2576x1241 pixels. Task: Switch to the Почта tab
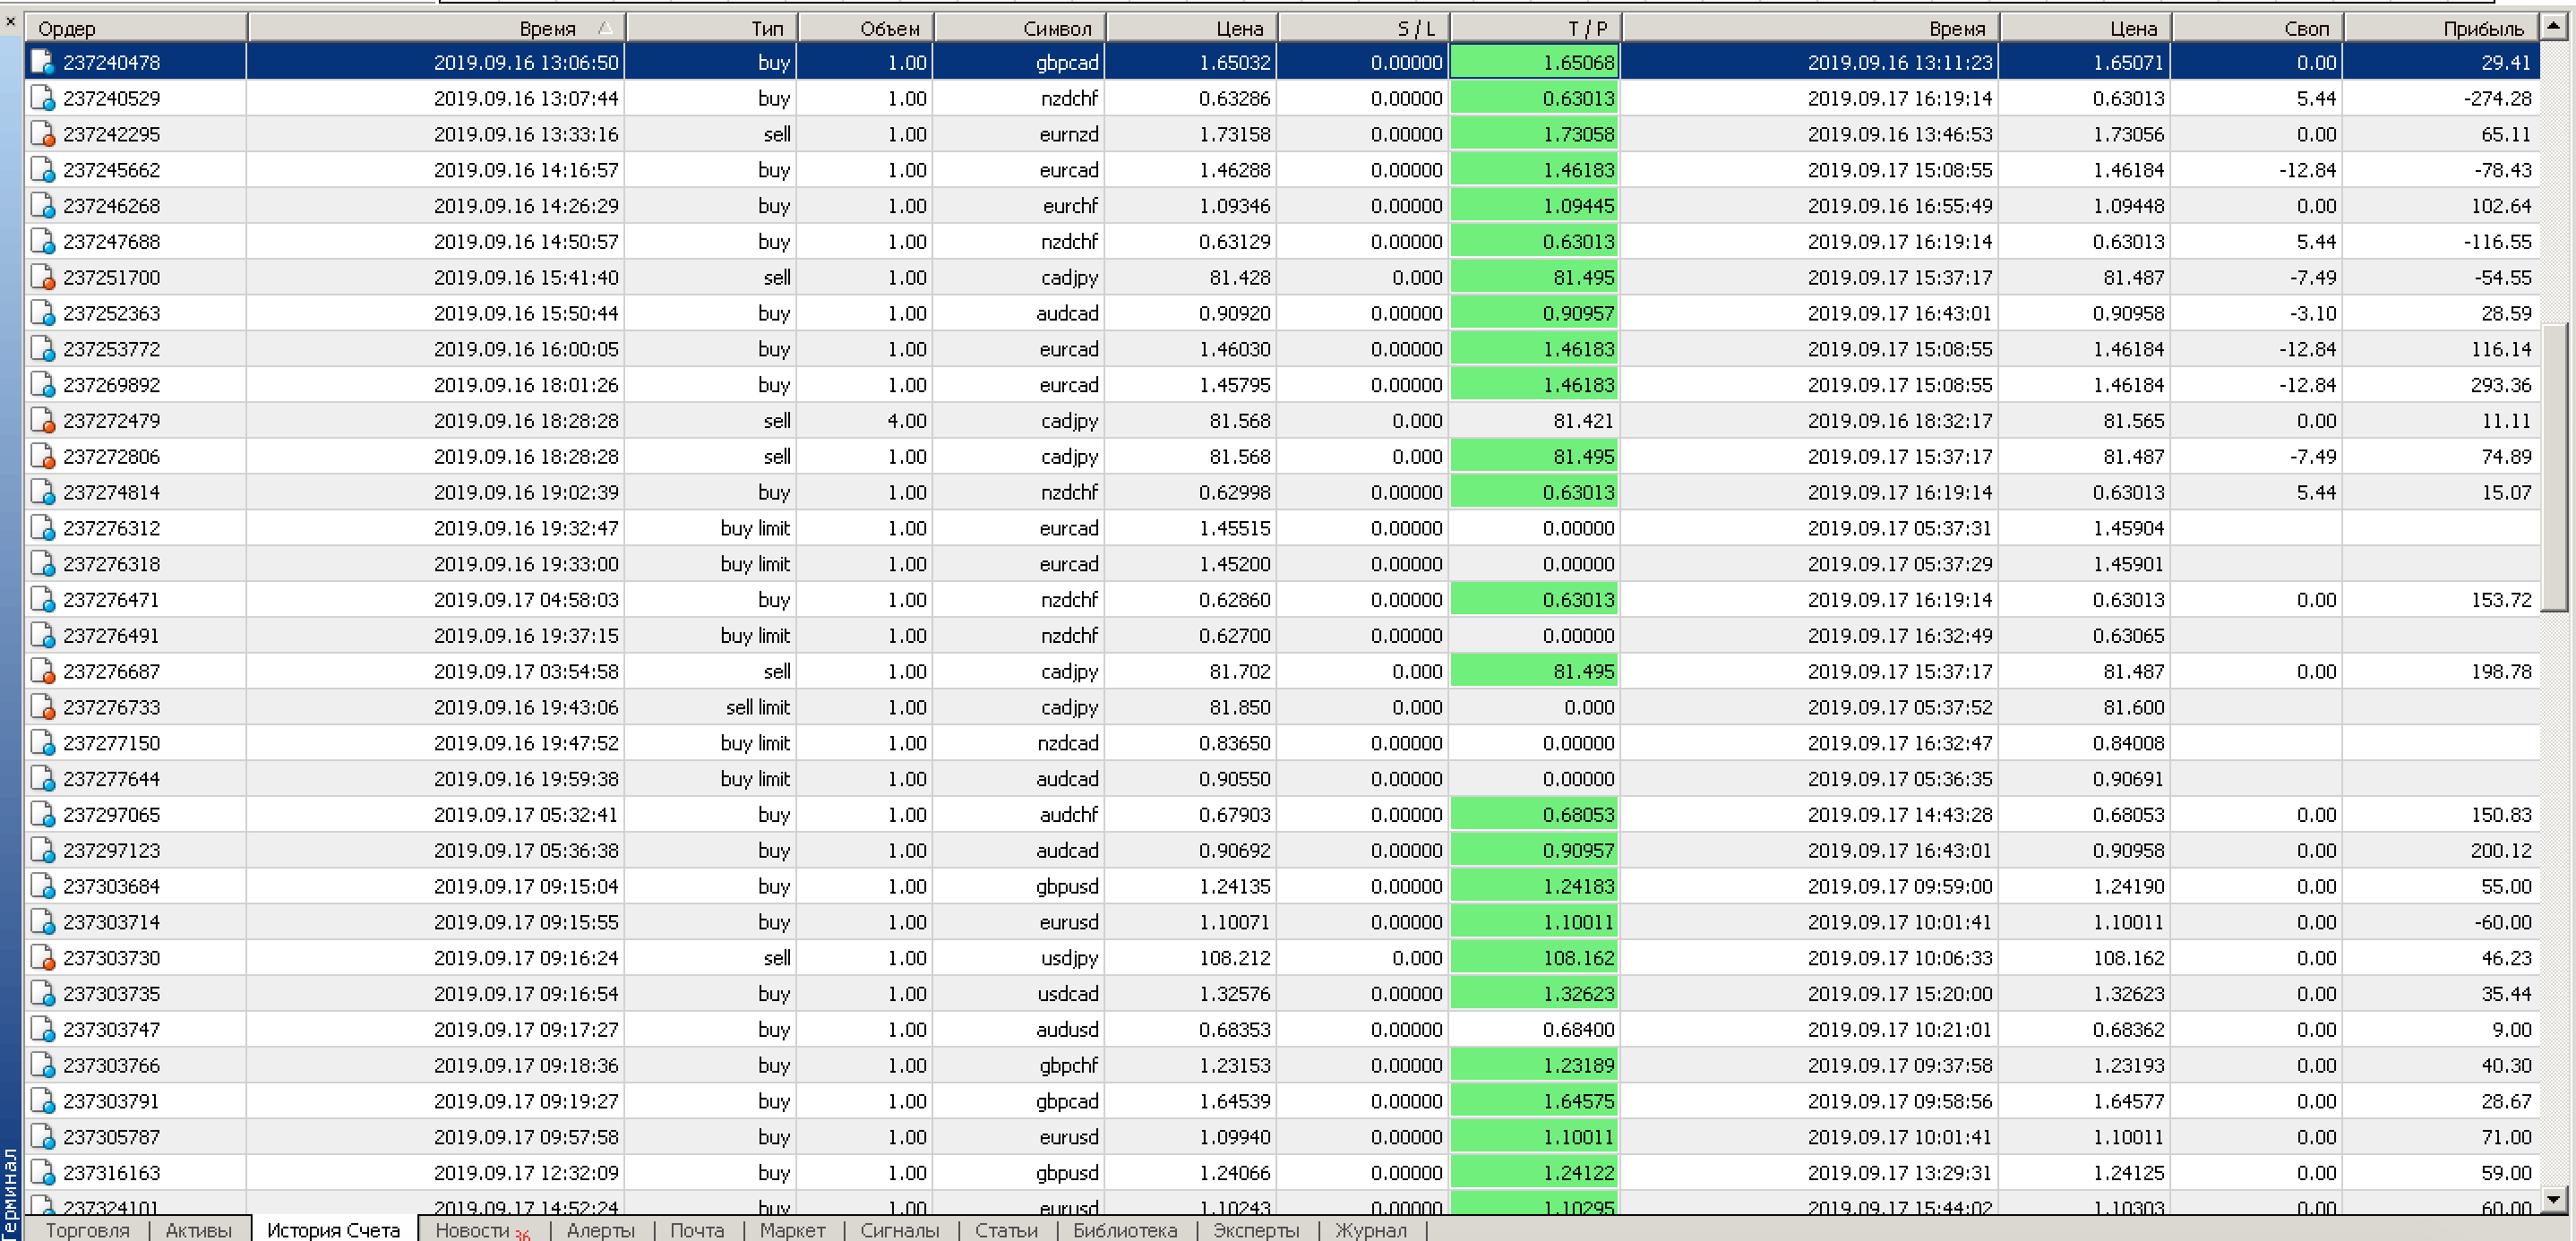697,1229
